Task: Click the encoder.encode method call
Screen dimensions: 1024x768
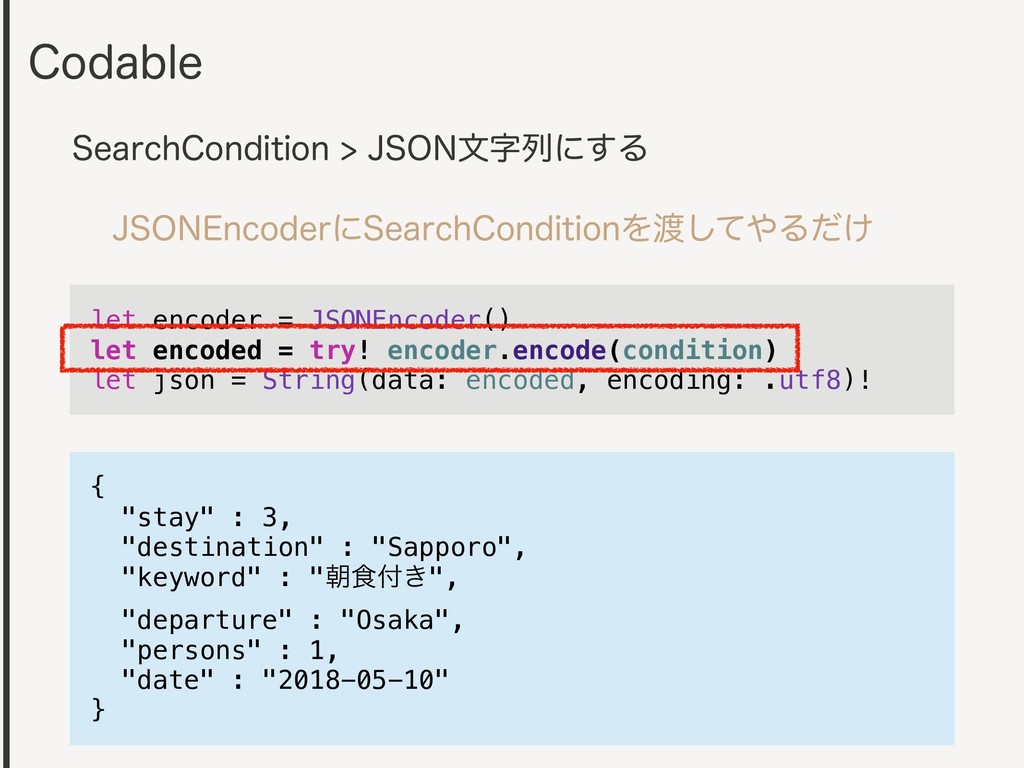Action: coord(496,351)
